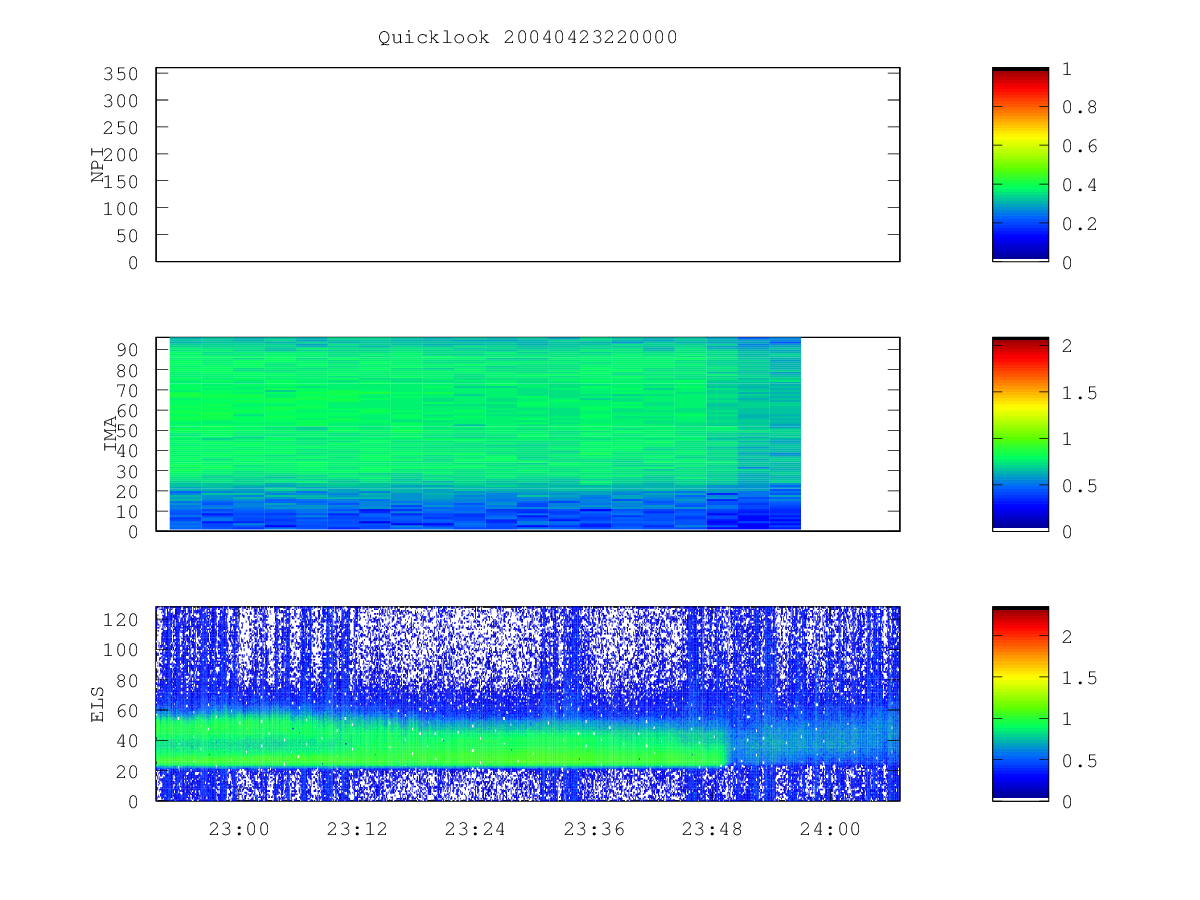Screen dimensions: 1200x900
Task: Click the ELS y-axis label
Action: tap(98, 704)
